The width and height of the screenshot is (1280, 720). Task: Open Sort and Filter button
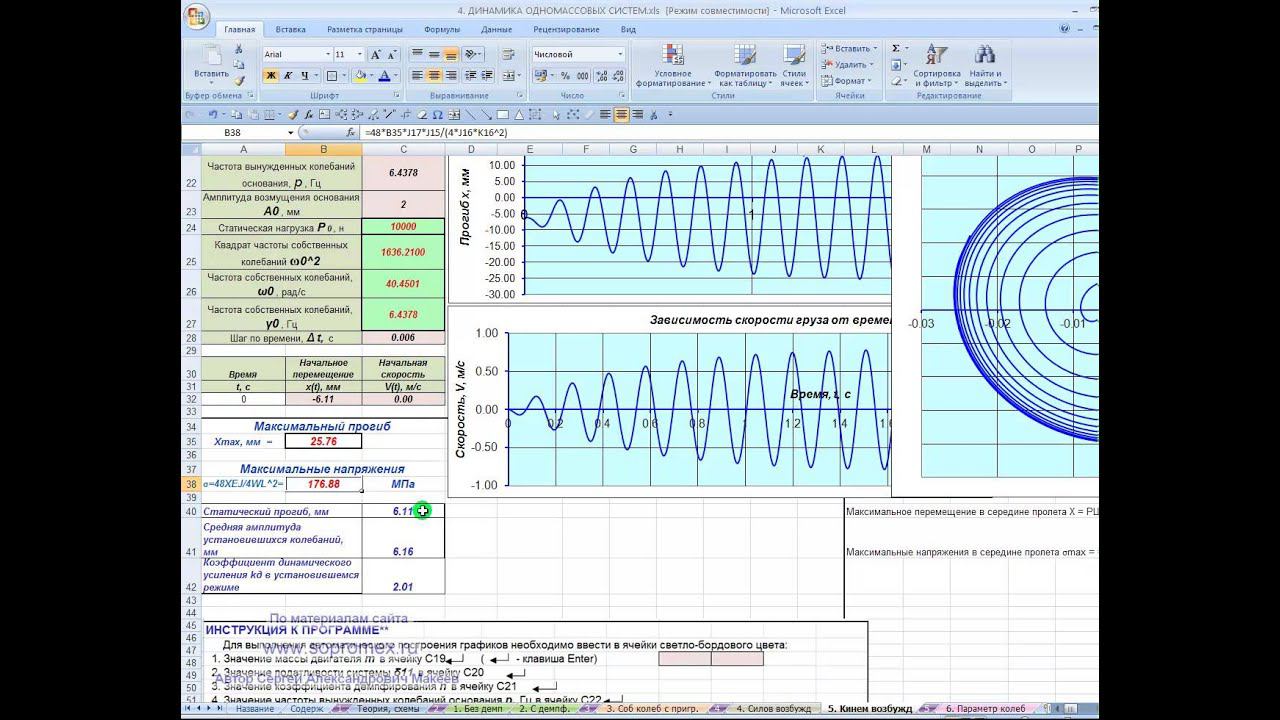(x=937, y=66)
